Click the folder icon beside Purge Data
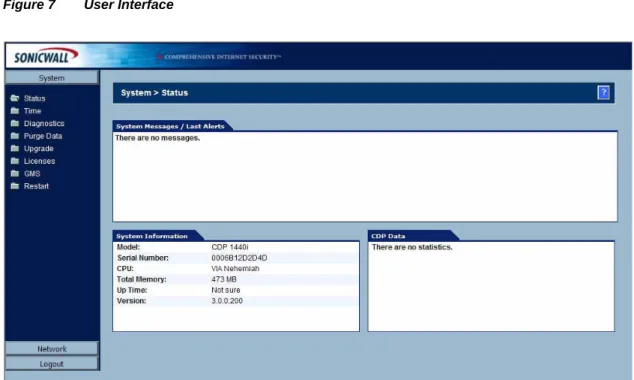Image resolution: width=634 pixels, height=380 pixels. [15, 136]
